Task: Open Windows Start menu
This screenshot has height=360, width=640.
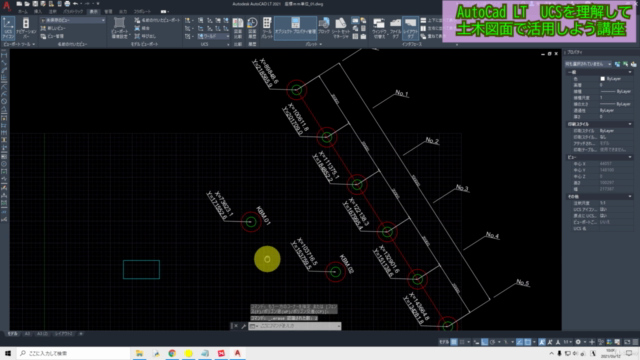Action: click(7, 353)
